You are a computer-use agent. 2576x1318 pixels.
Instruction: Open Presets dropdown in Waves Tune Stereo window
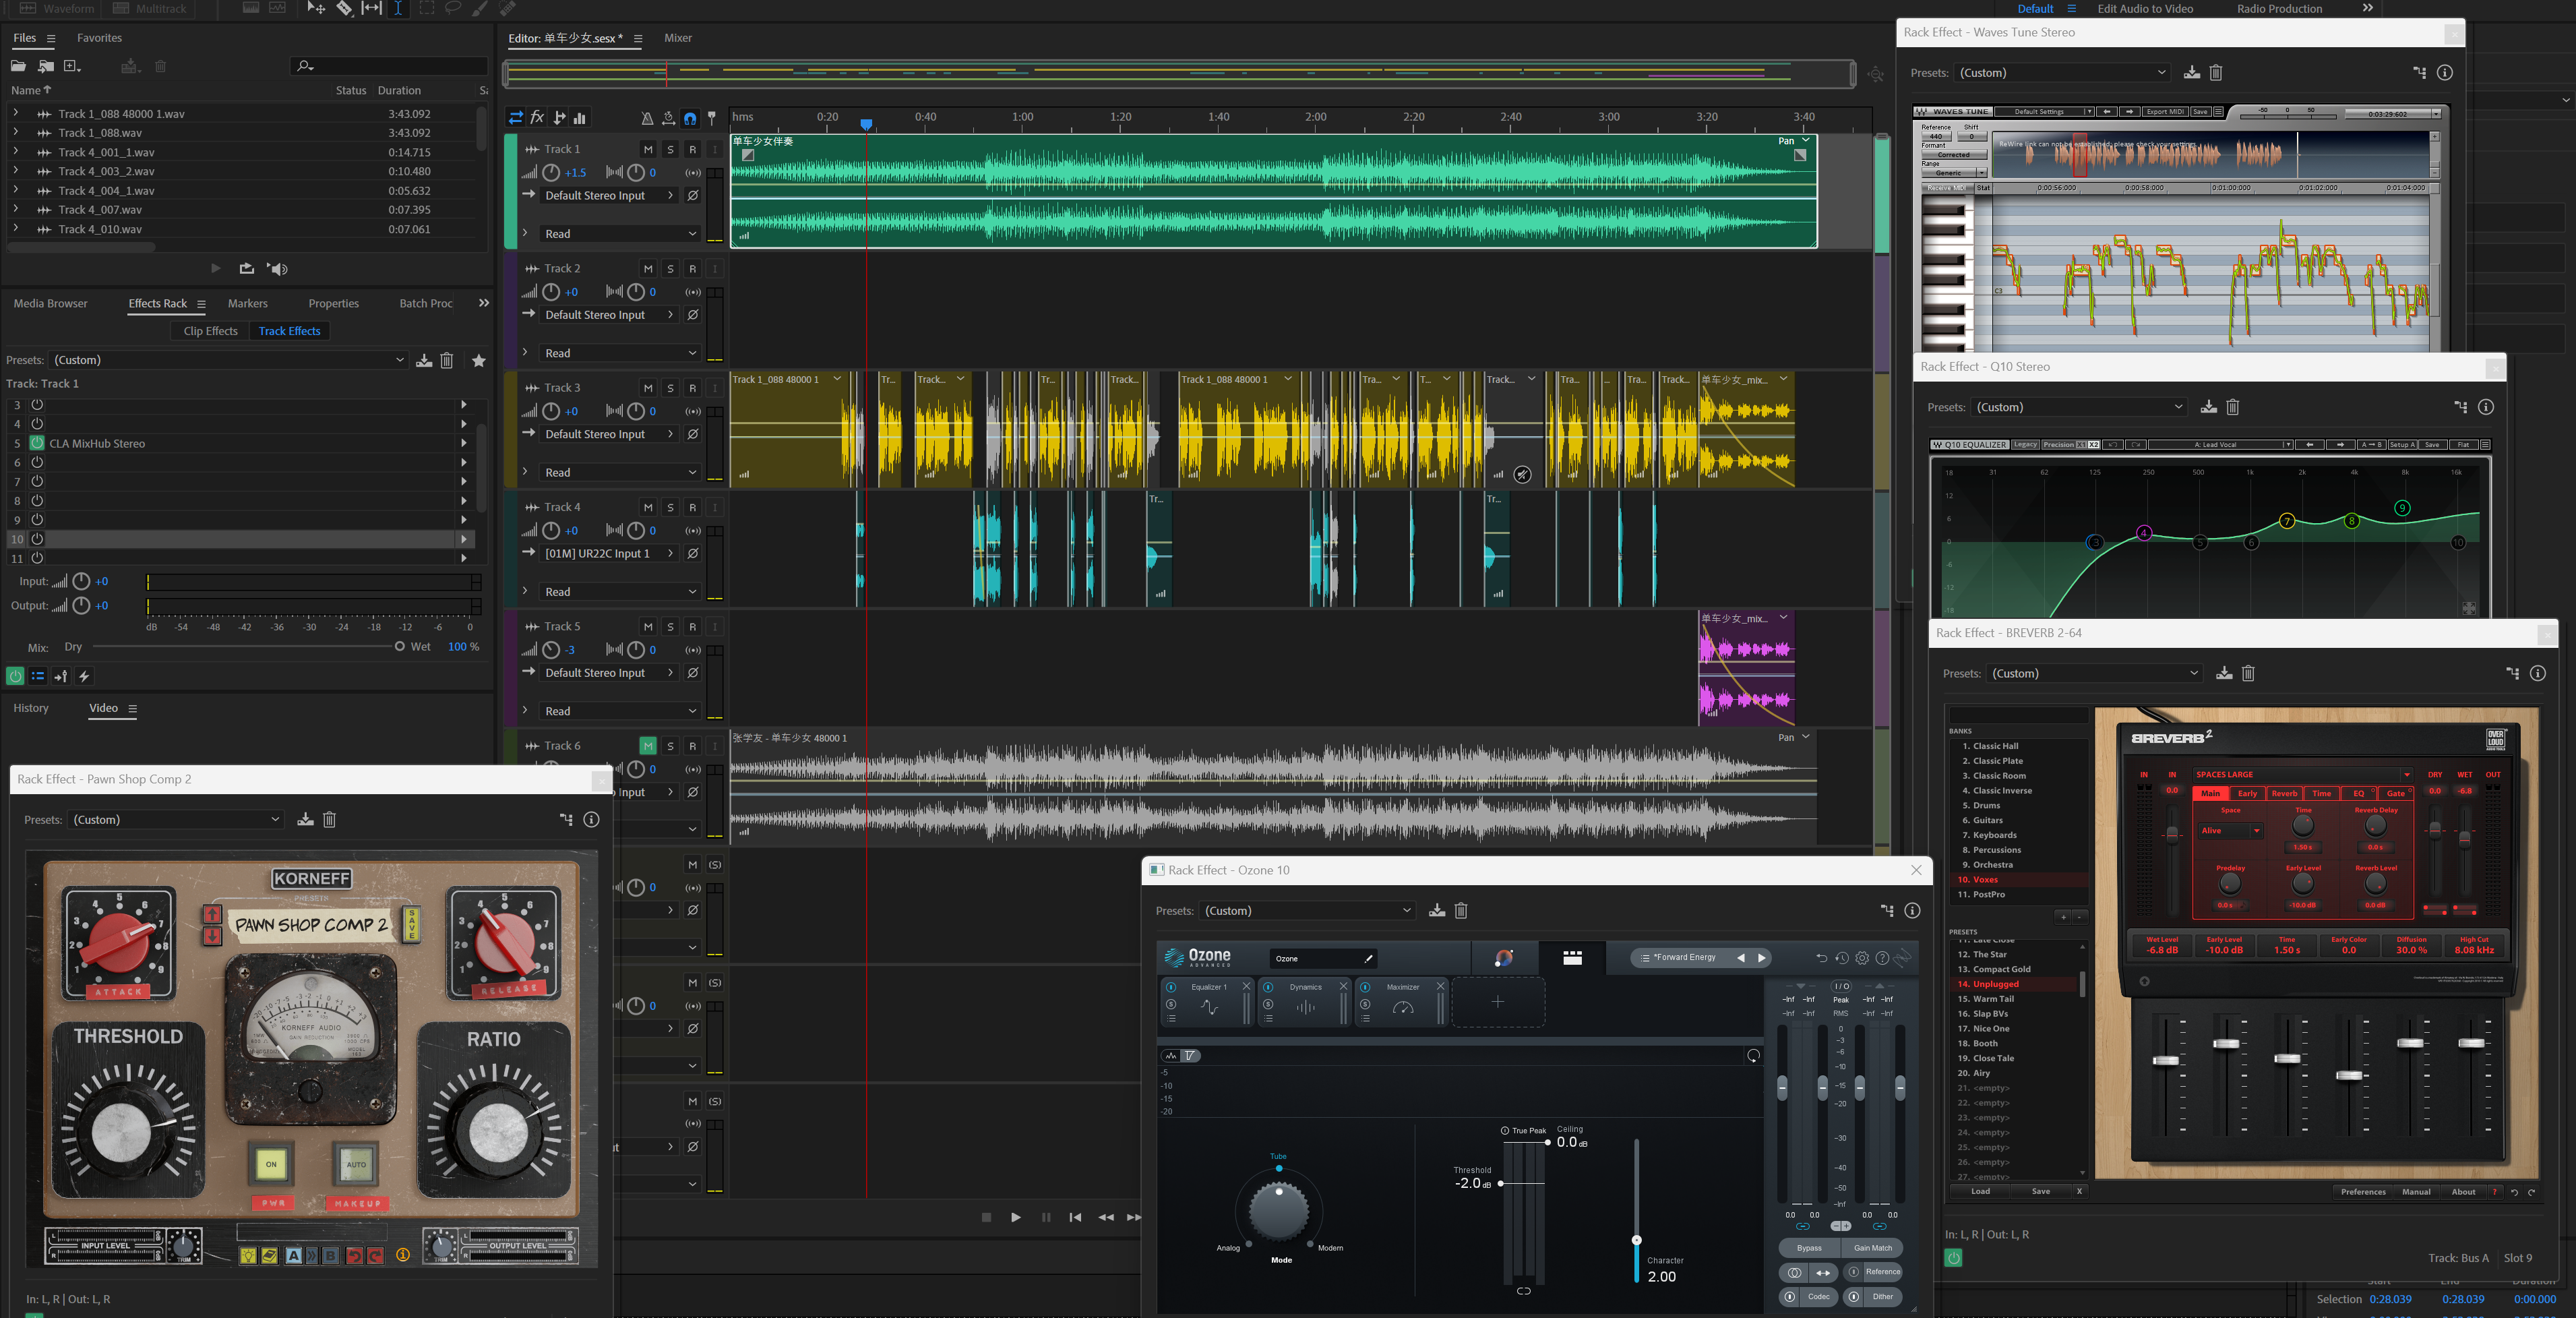2062,72
